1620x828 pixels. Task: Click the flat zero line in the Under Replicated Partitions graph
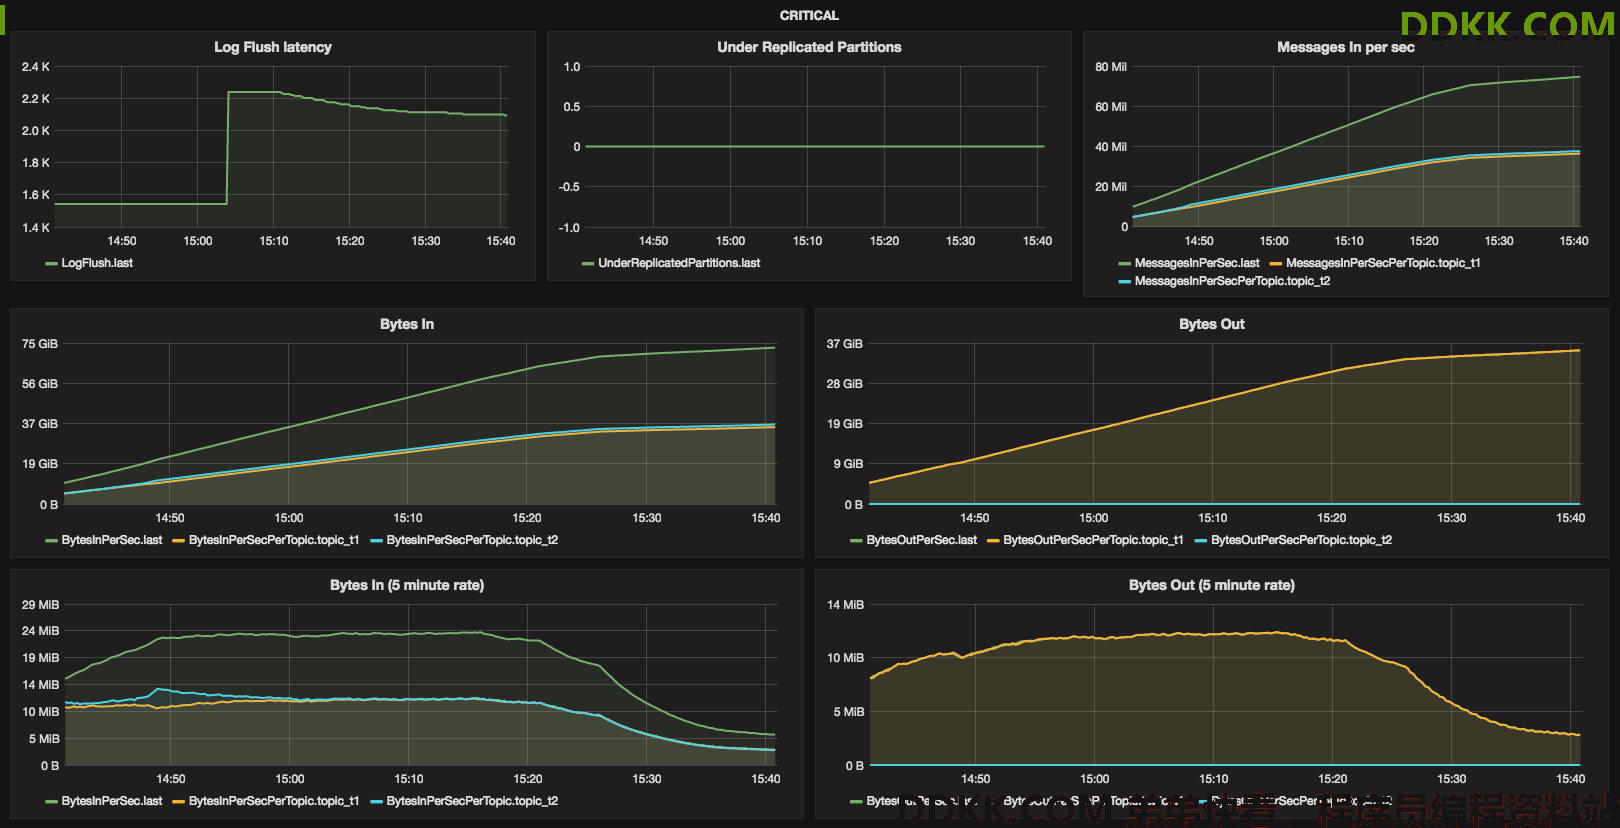click(815, 147)
